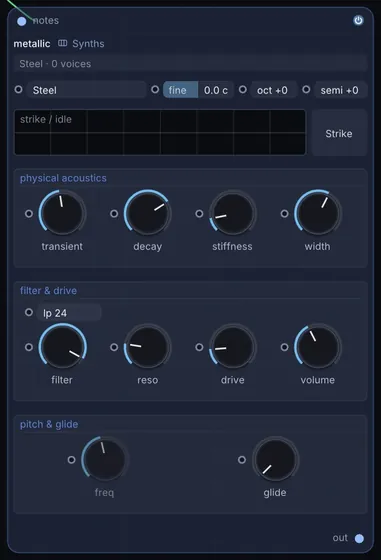Click modulation port beside freq knob
This screenshot has height=560, width=381.
pos(71,460)
